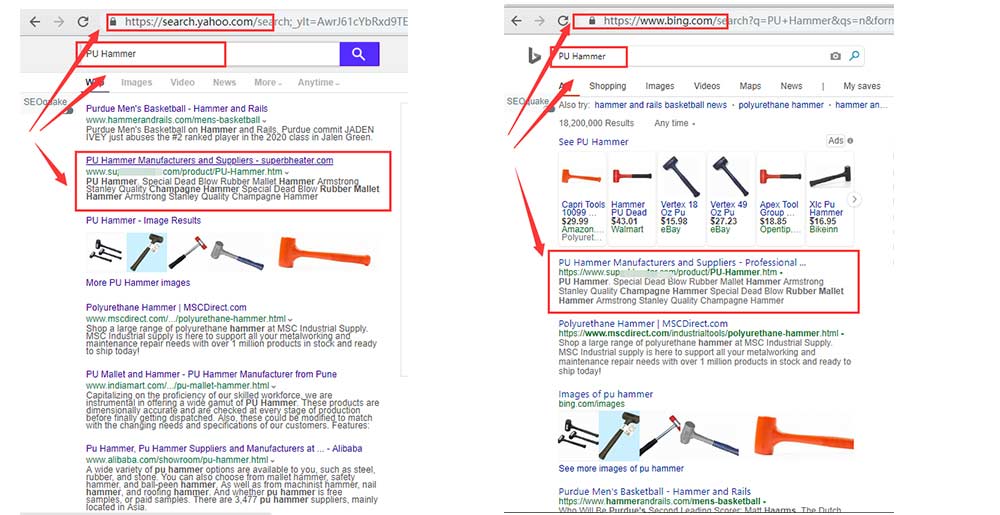Image resolution: width=1000 pixels, height=515 pixels.
Task: Open Capri Tools $29.99 Amazon product
Action: tap(582, 199)
